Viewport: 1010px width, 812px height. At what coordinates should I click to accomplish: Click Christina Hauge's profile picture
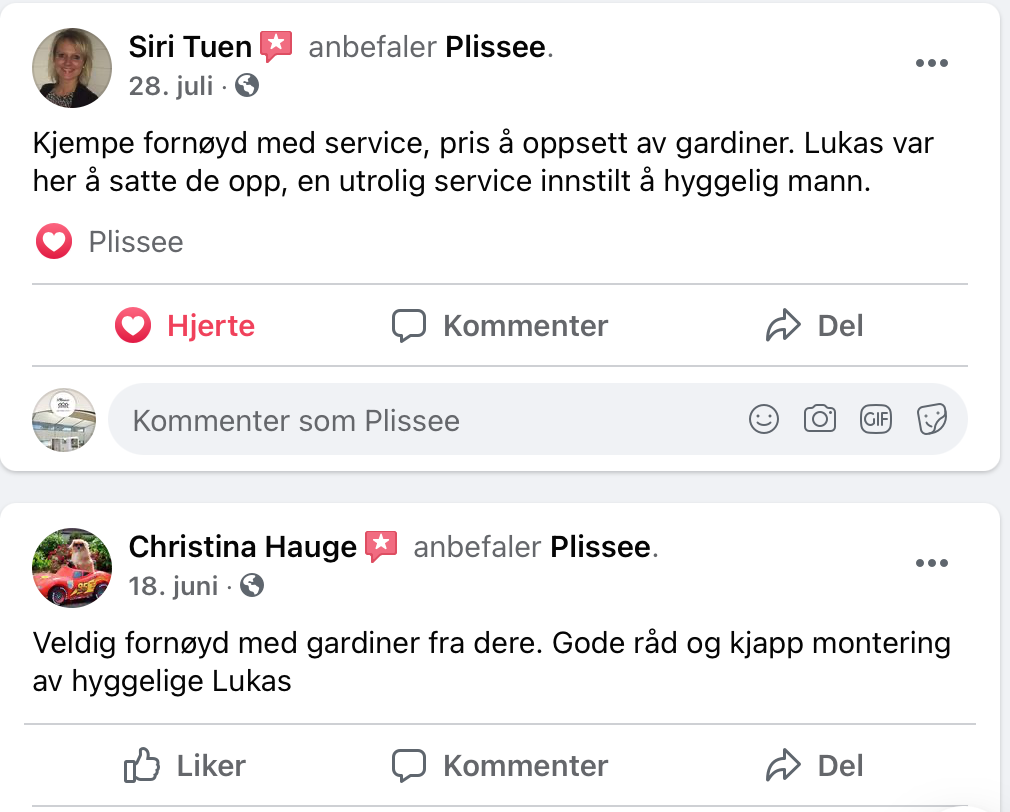72,567
